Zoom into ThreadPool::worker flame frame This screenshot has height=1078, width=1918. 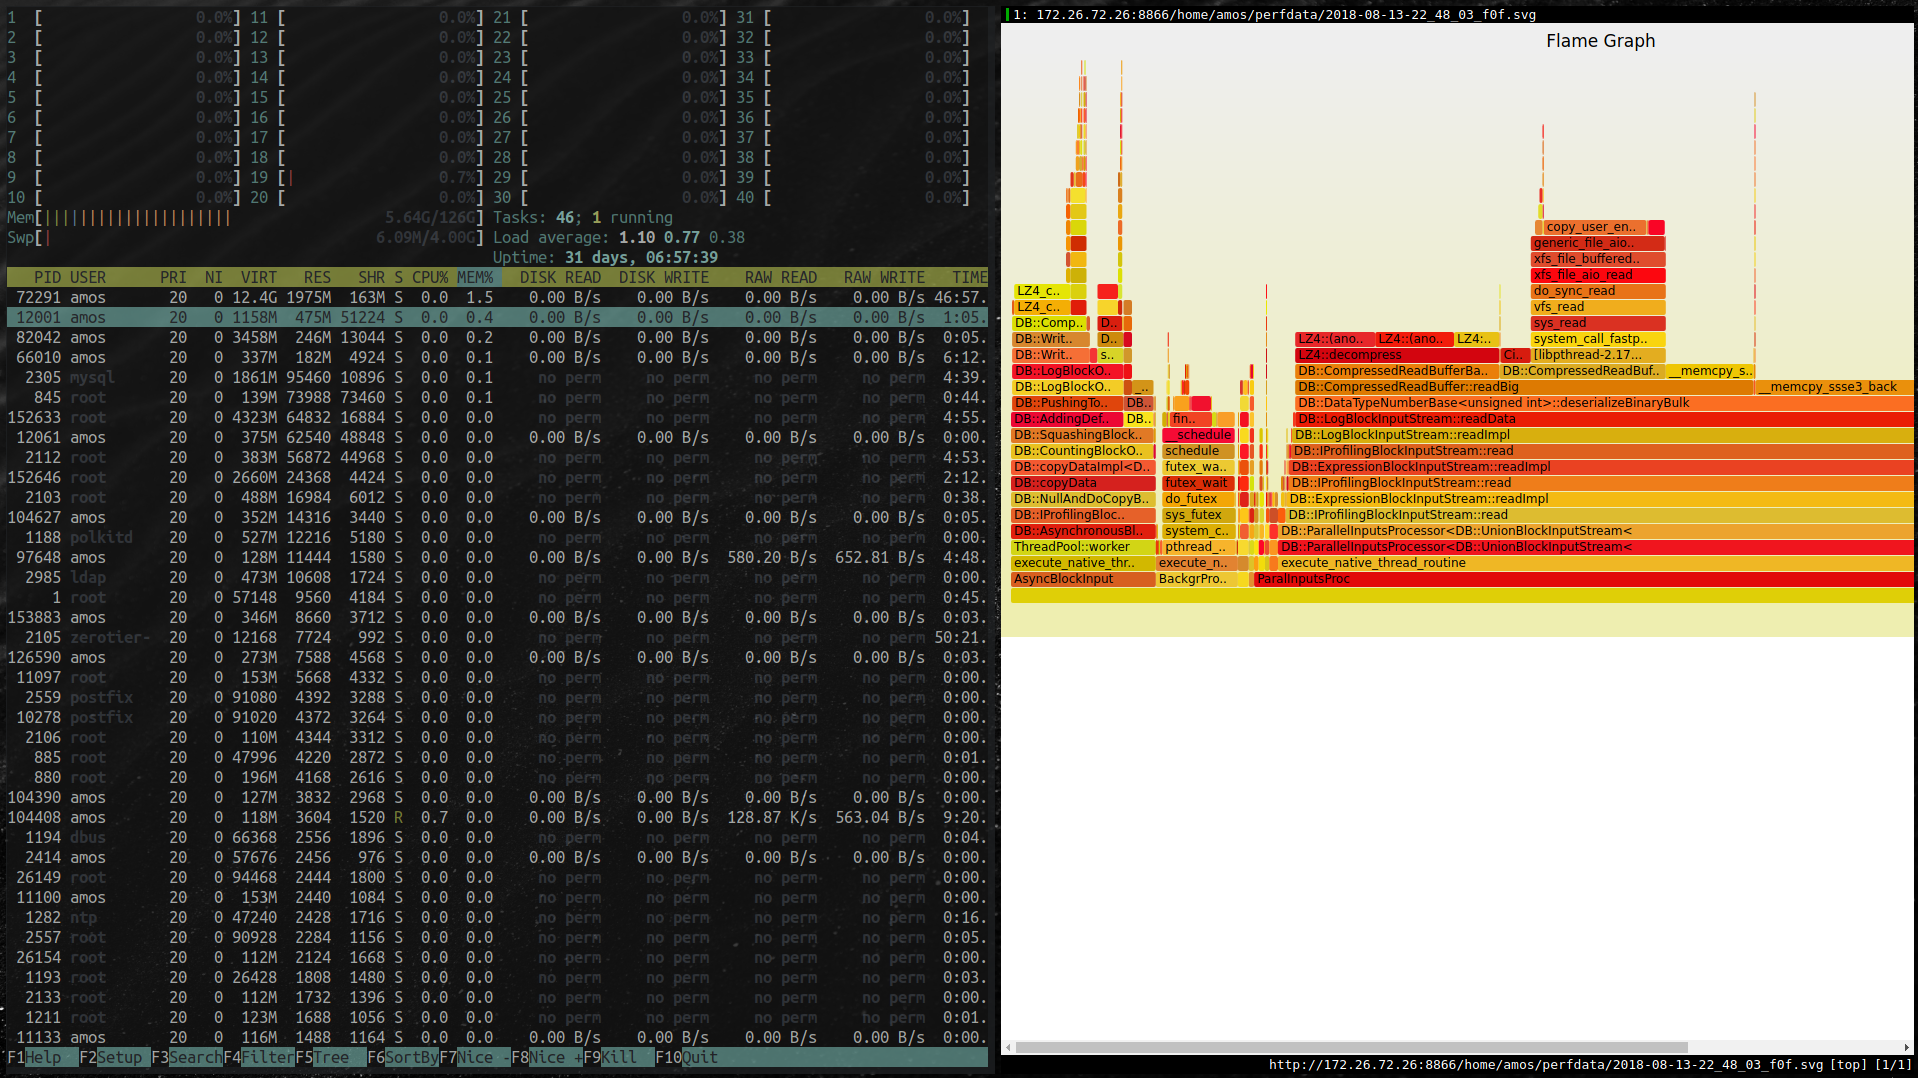[1083, 547]
